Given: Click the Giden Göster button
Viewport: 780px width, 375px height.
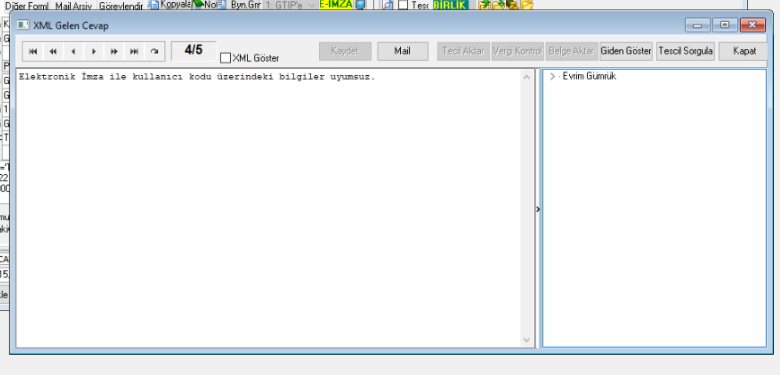Looking at the screenshot, I should coord(626,51).
